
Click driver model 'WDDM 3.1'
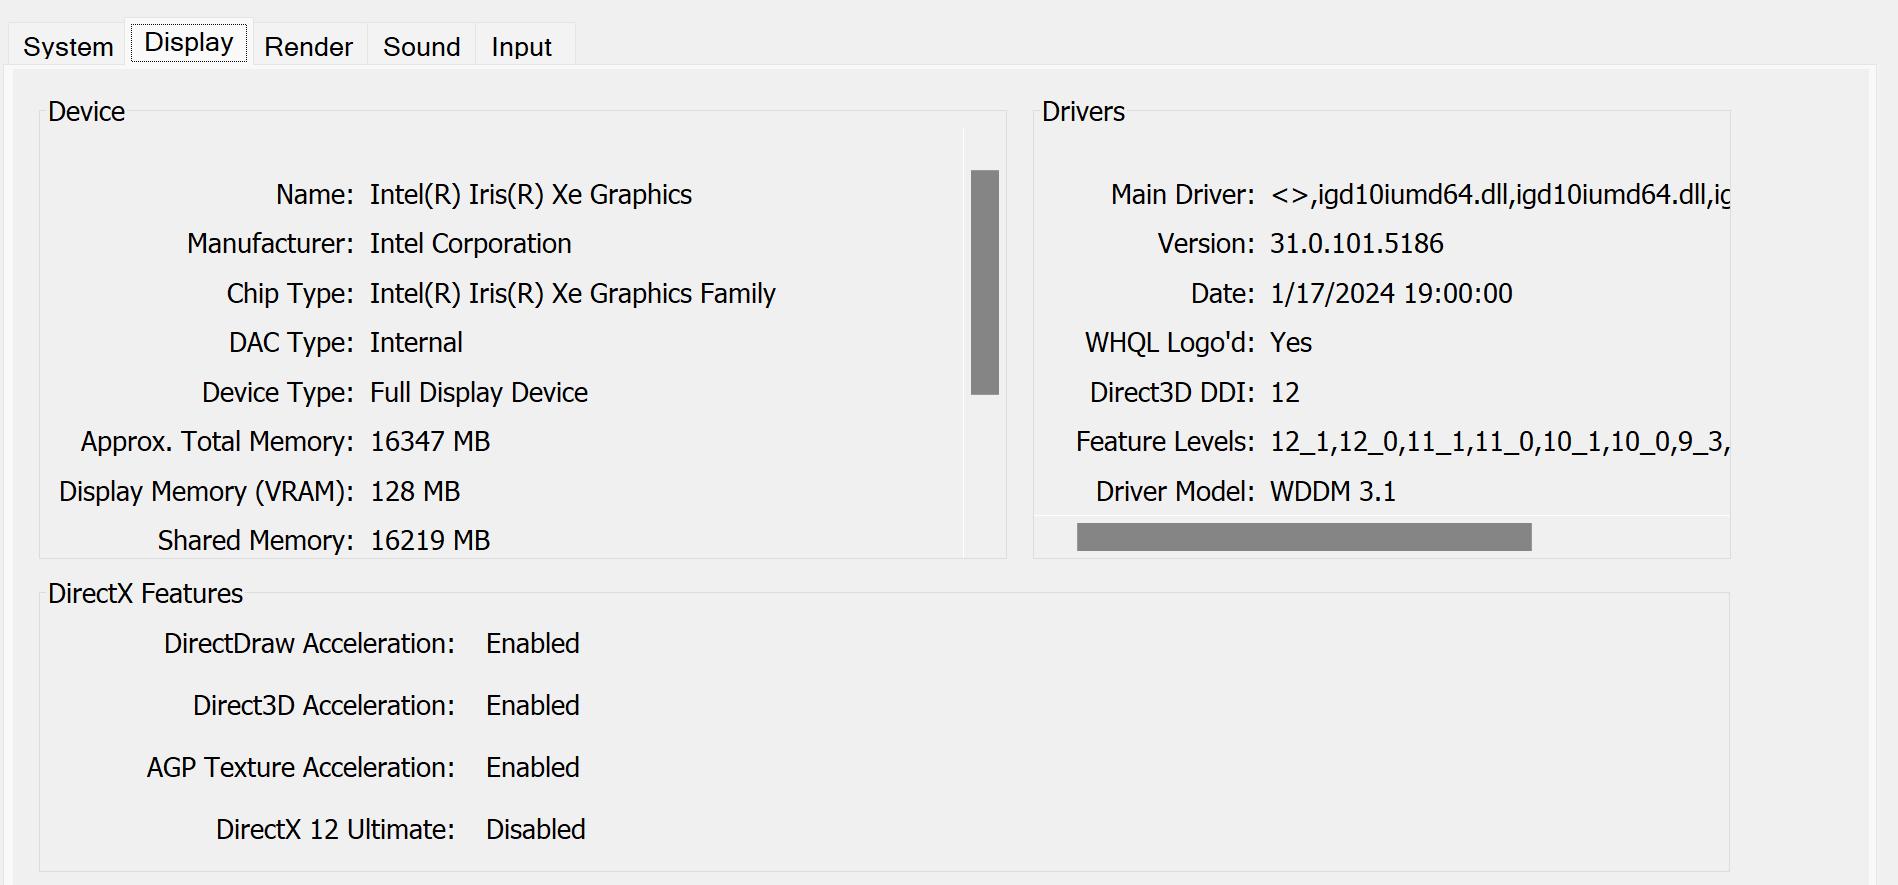pos(1333,491)
